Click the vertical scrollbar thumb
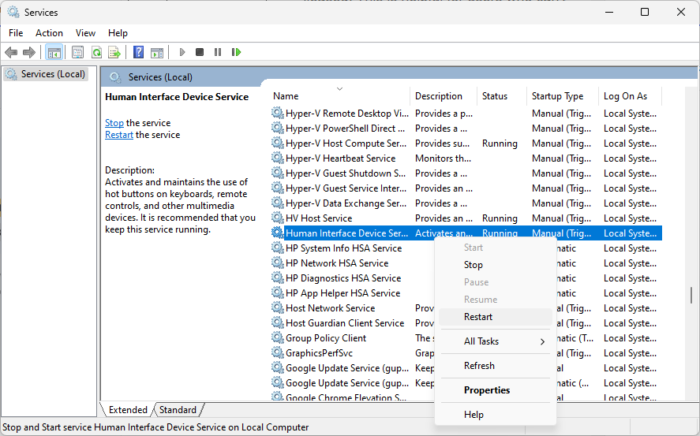 [x=691, y=295]
